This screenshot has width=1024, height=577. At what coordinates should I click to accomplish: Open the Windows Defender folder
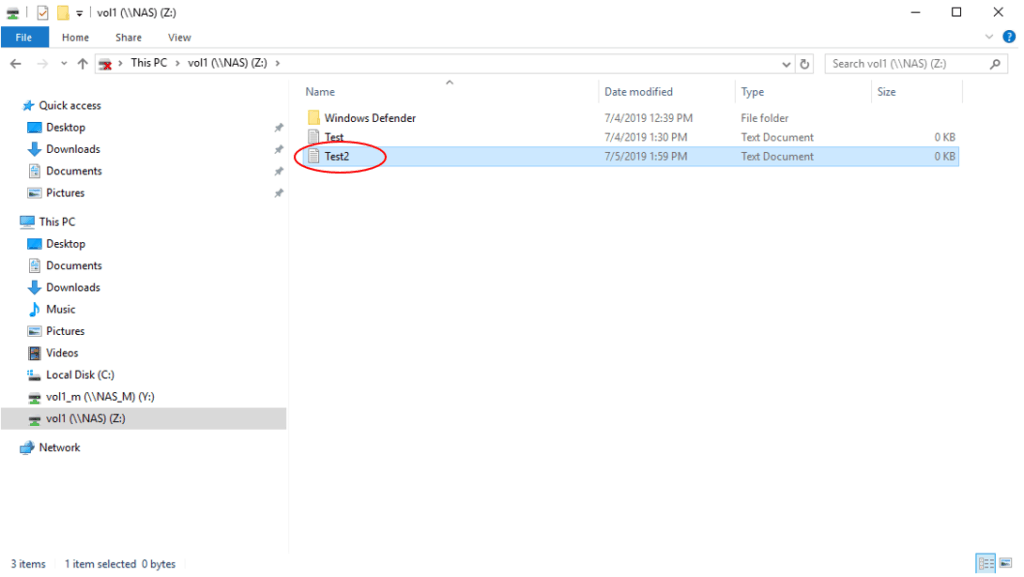pos(374,117)
